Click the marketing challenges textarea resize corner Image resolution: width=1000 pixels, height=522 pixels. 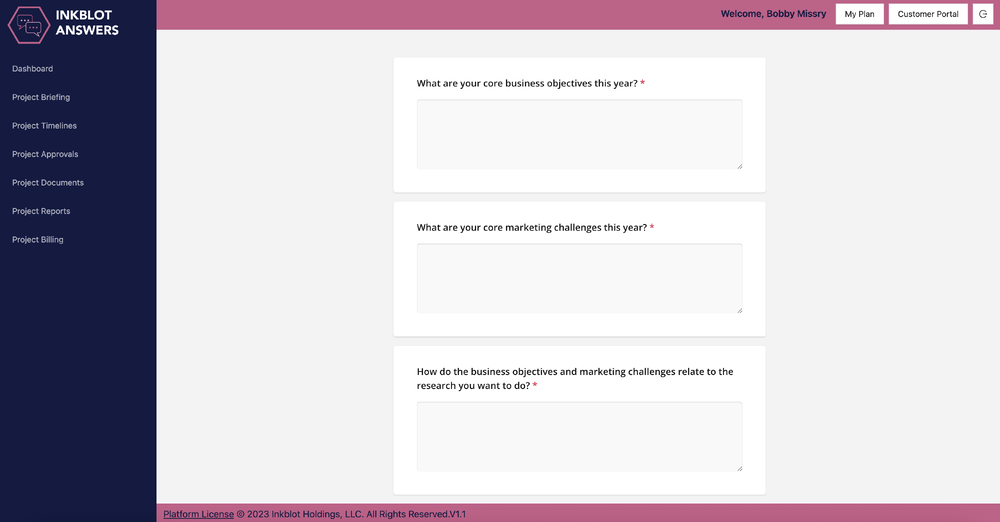[739, 310]
